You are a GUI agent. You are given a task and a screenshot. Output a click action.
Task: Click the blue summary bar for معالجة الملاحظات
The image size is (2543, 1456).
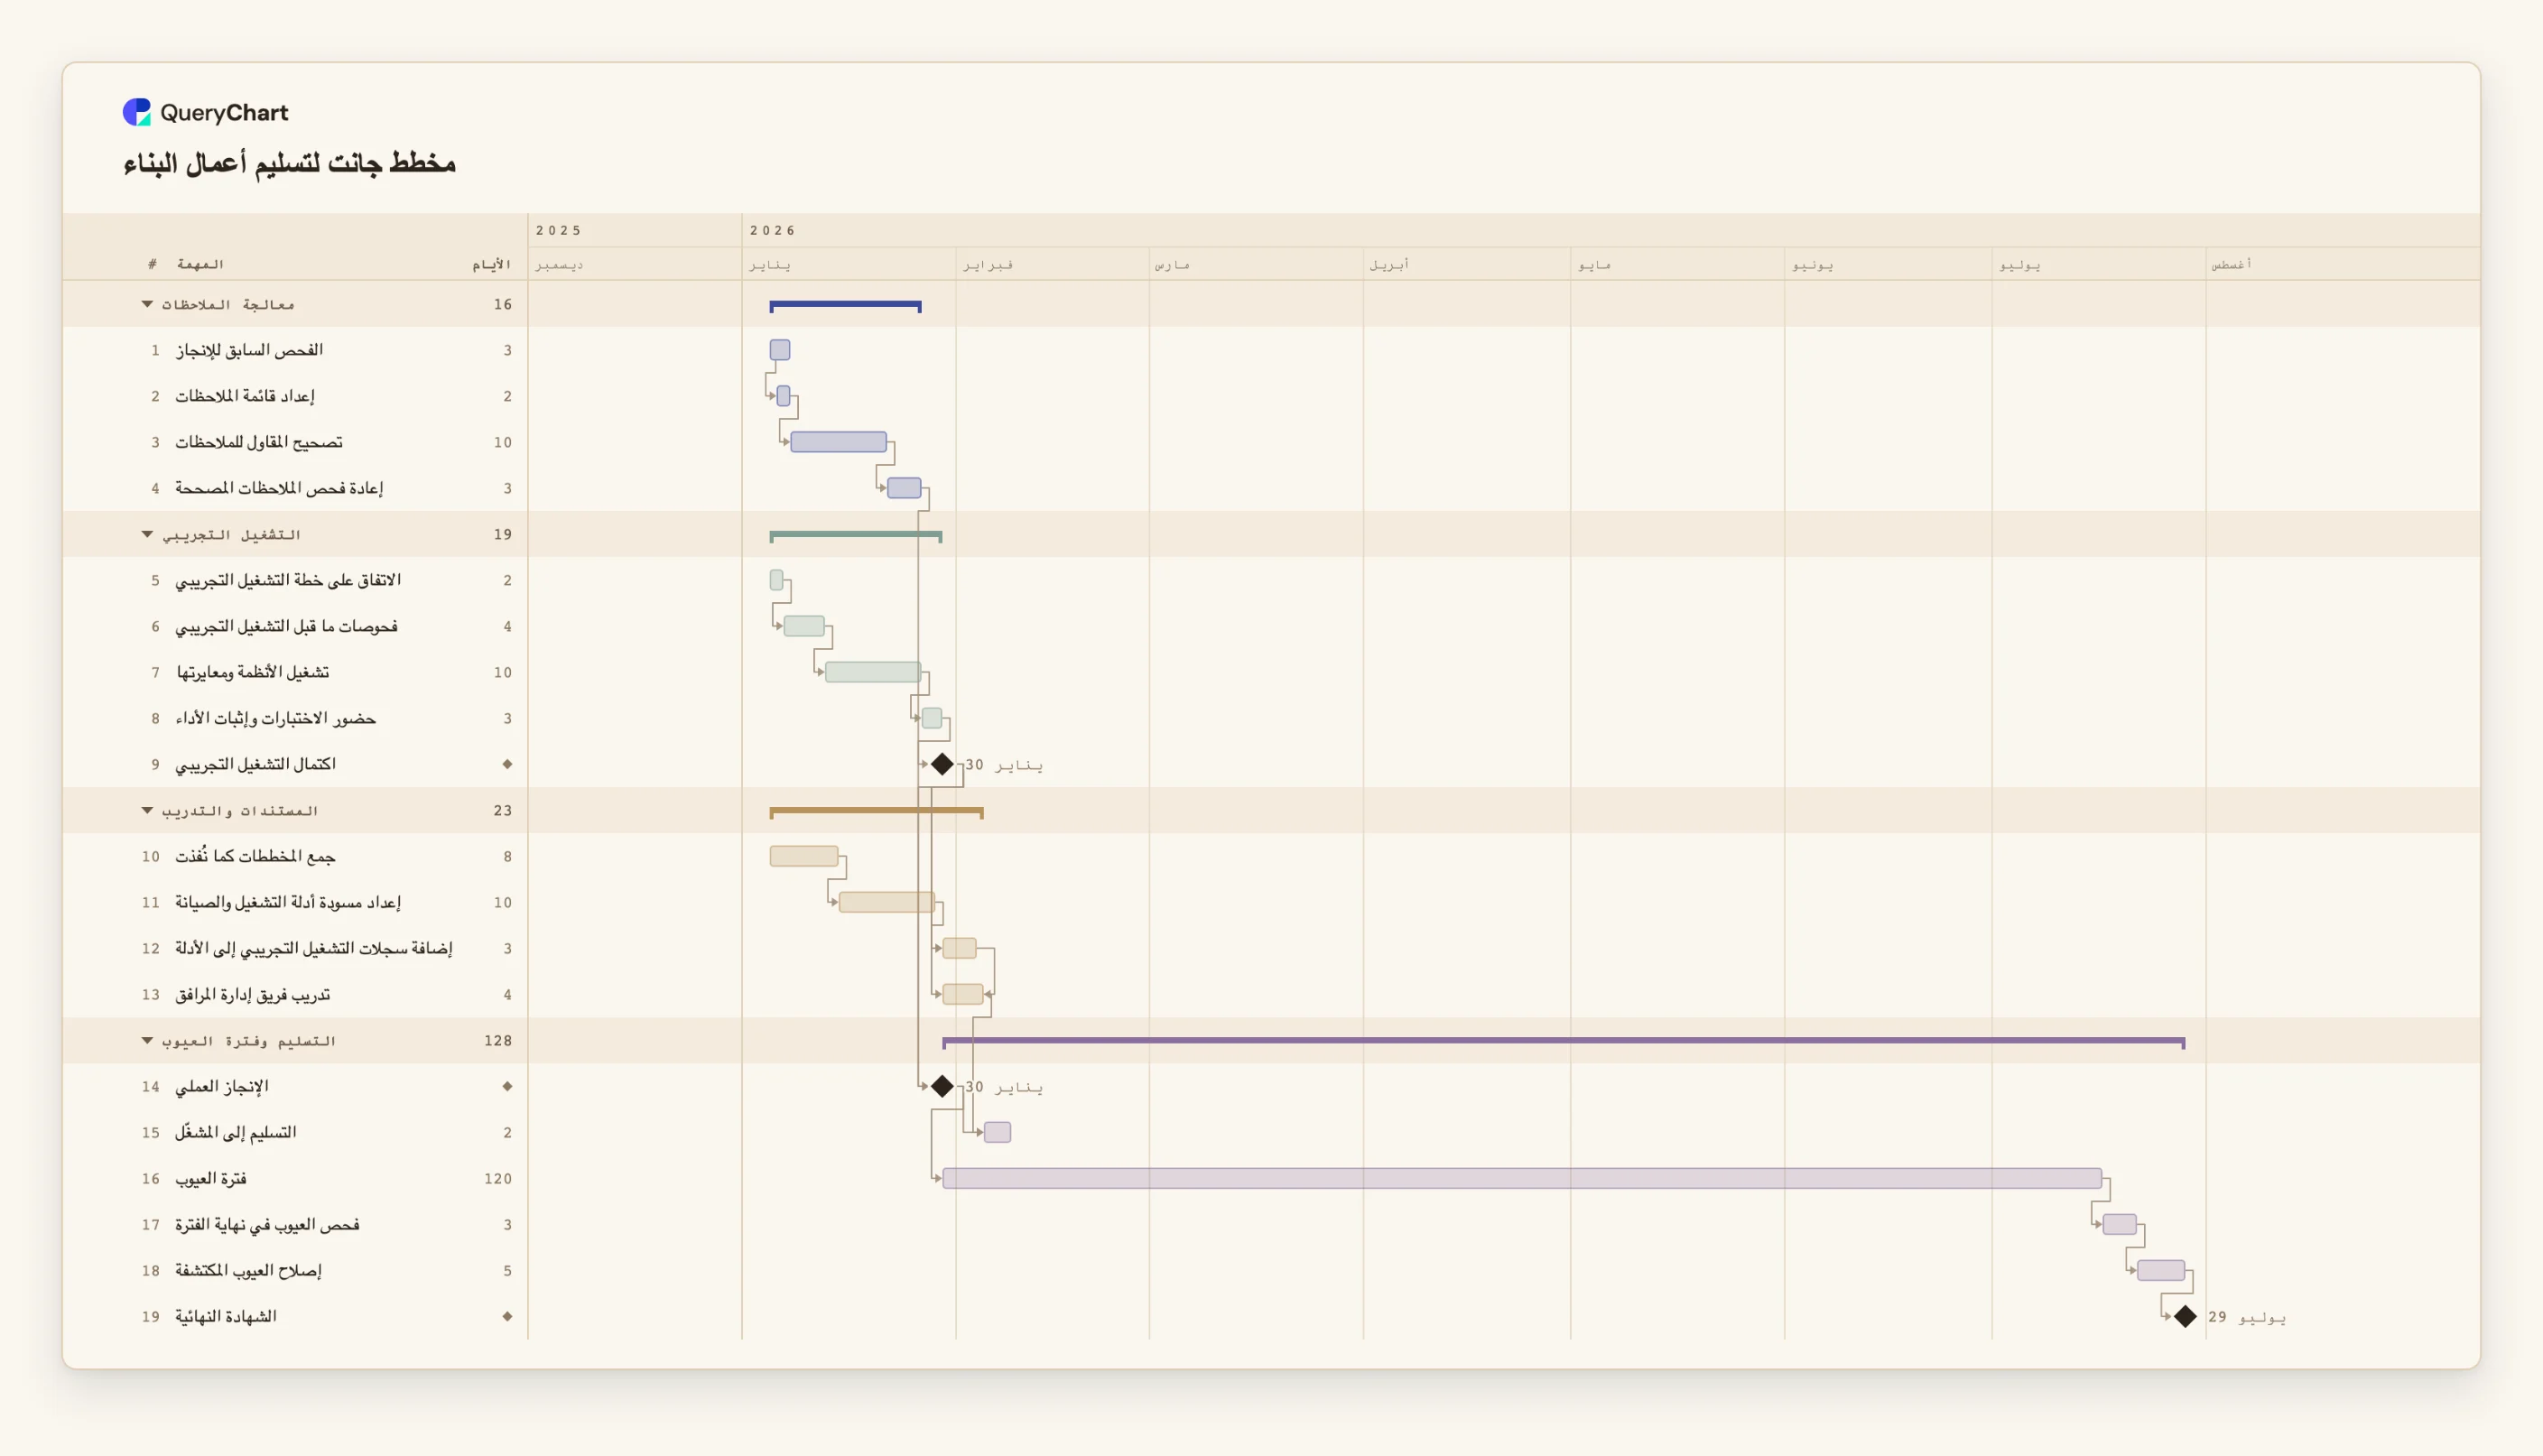845,306
